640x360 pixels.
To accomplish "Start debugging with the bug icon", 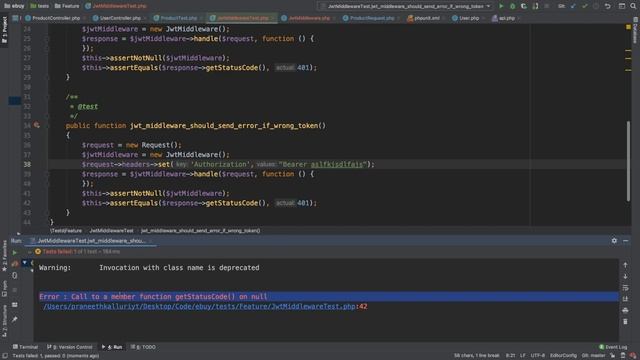I will [x=512, y=6].
